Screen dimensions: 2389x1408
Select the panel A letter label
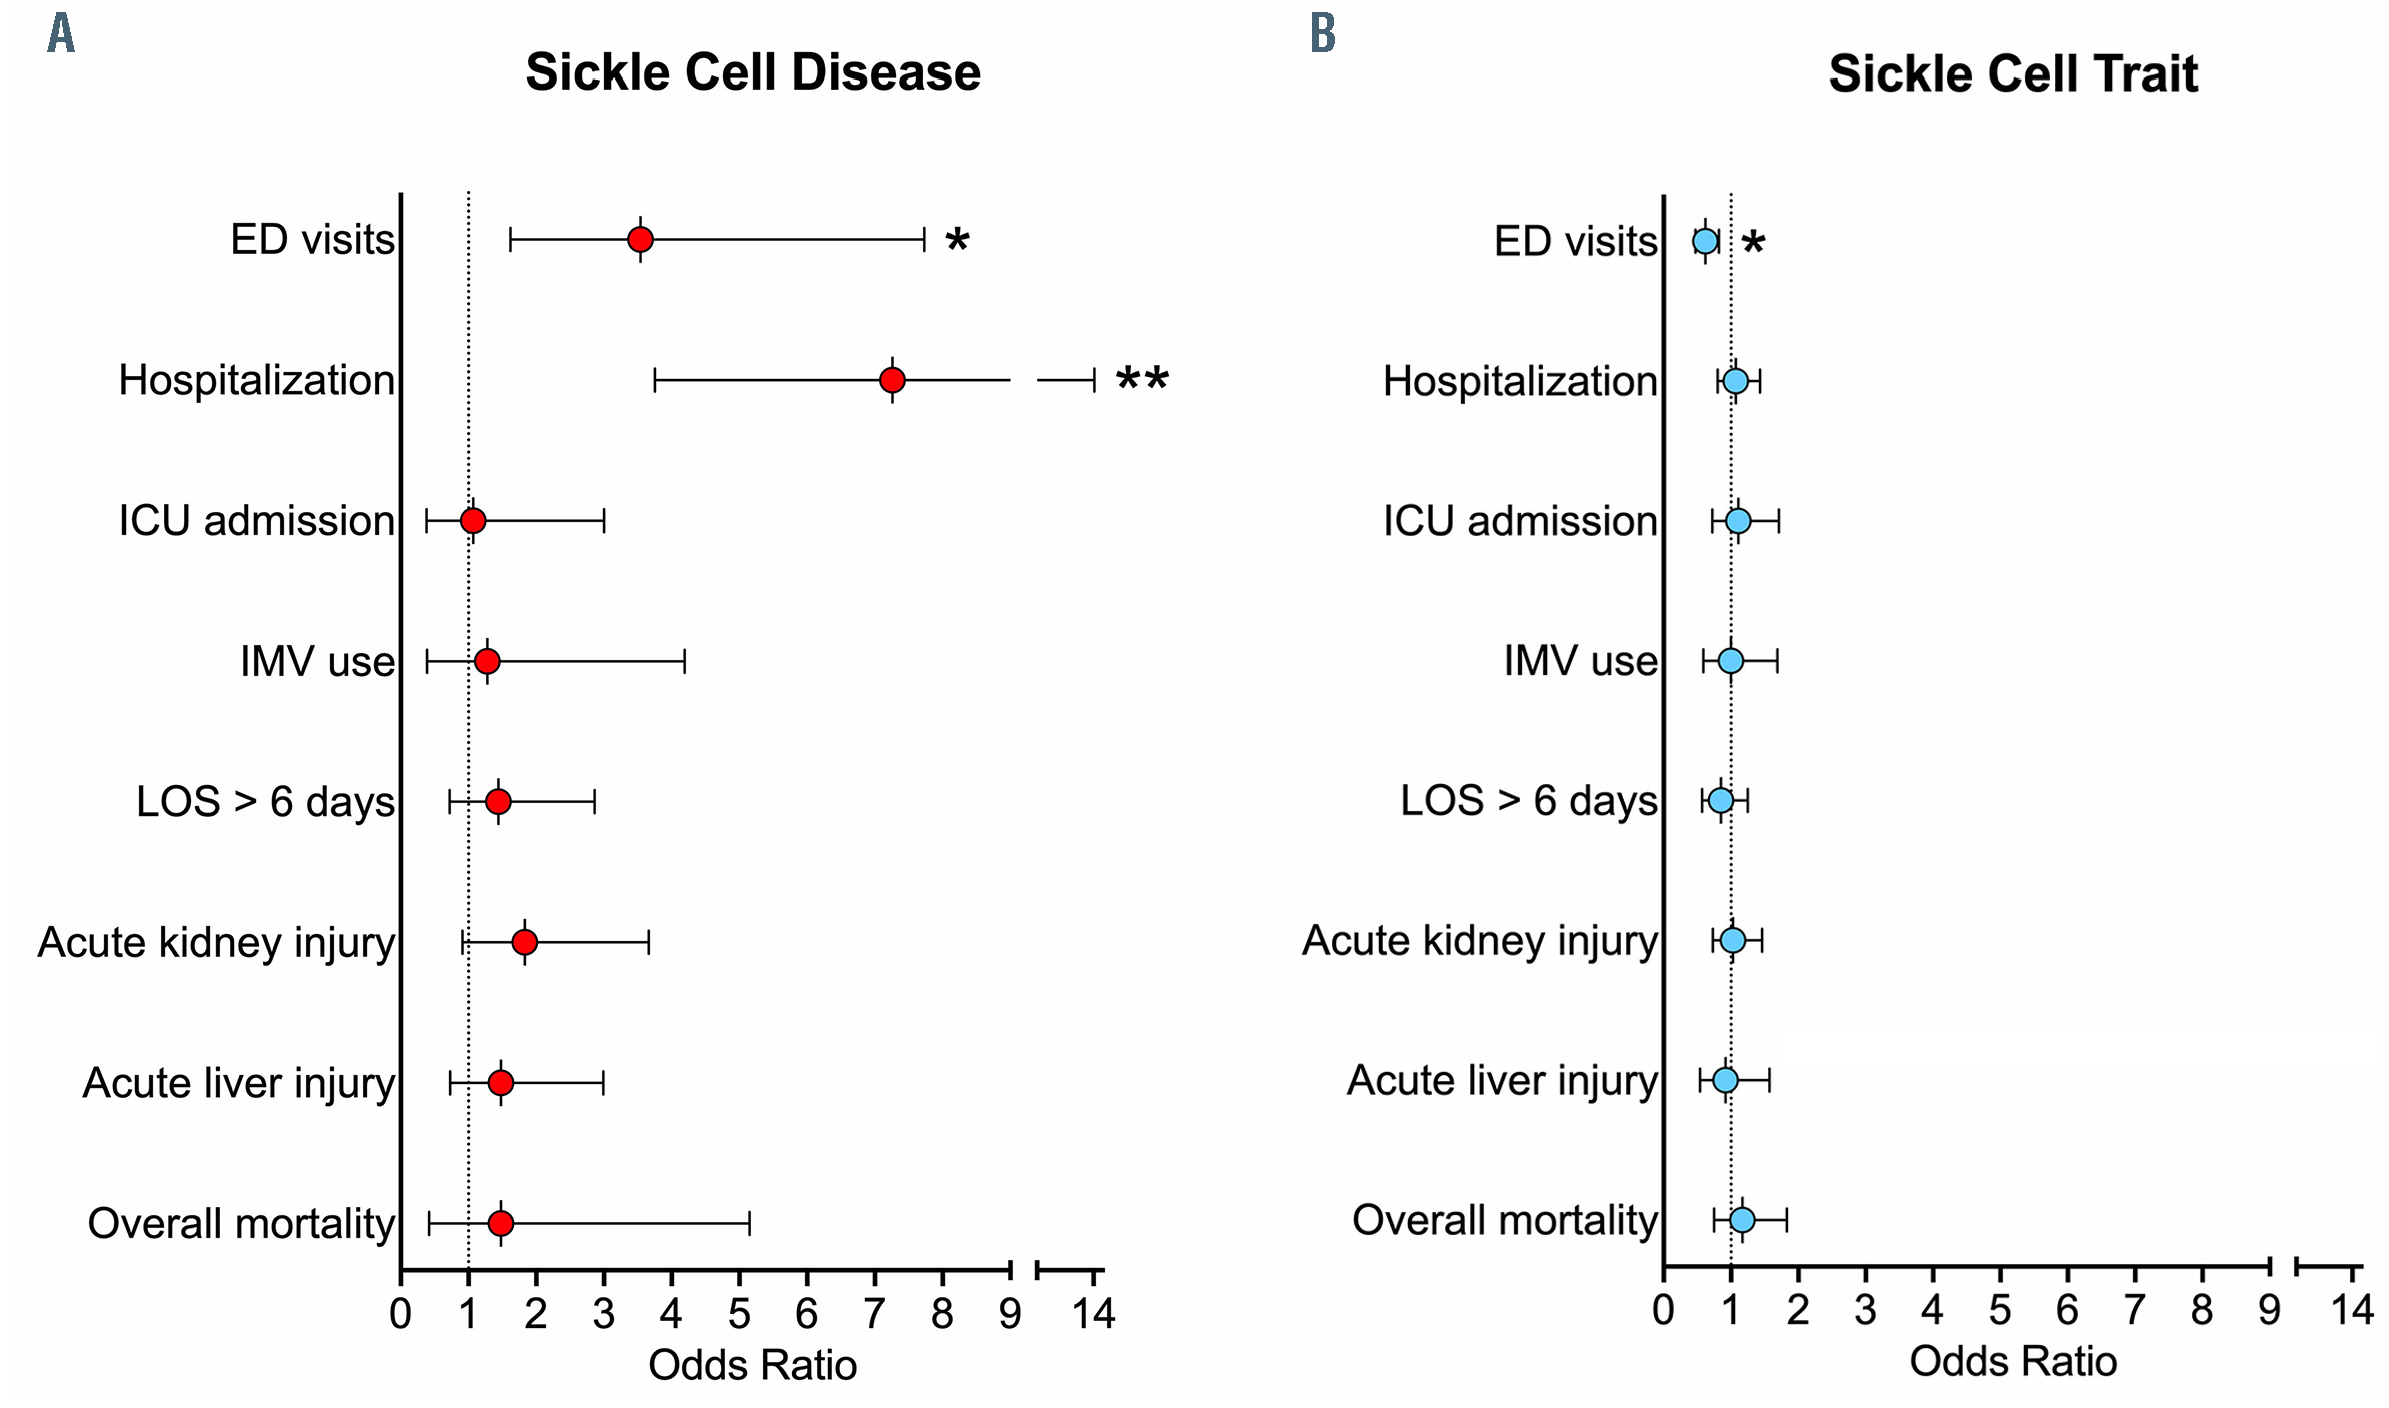[x=61, y=34]
